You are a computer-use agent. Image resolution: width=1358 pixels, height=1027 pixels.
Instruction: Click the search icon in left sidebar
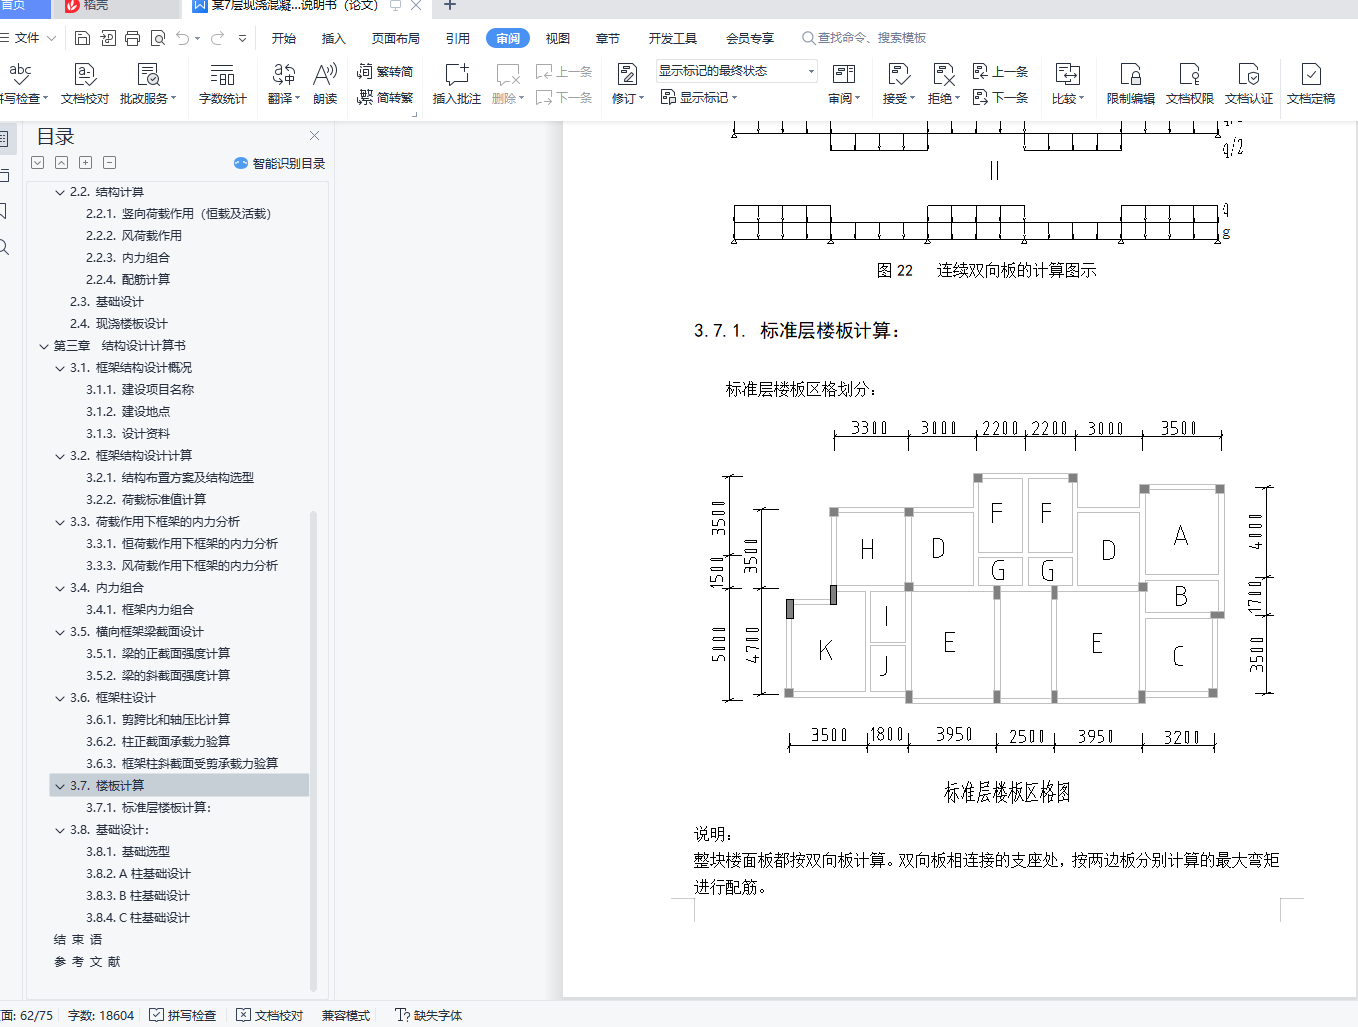4,247
